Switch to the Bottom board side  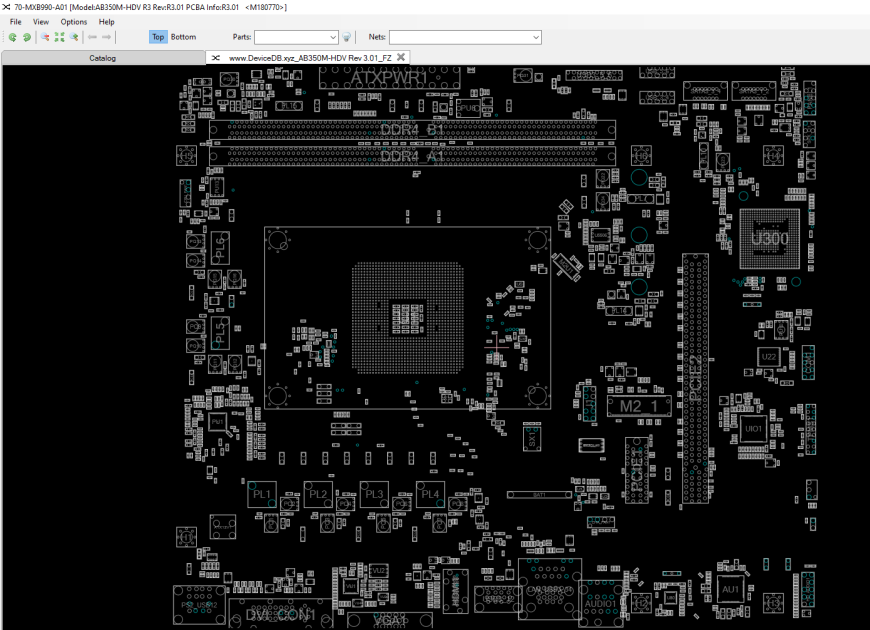click(183, 37)
